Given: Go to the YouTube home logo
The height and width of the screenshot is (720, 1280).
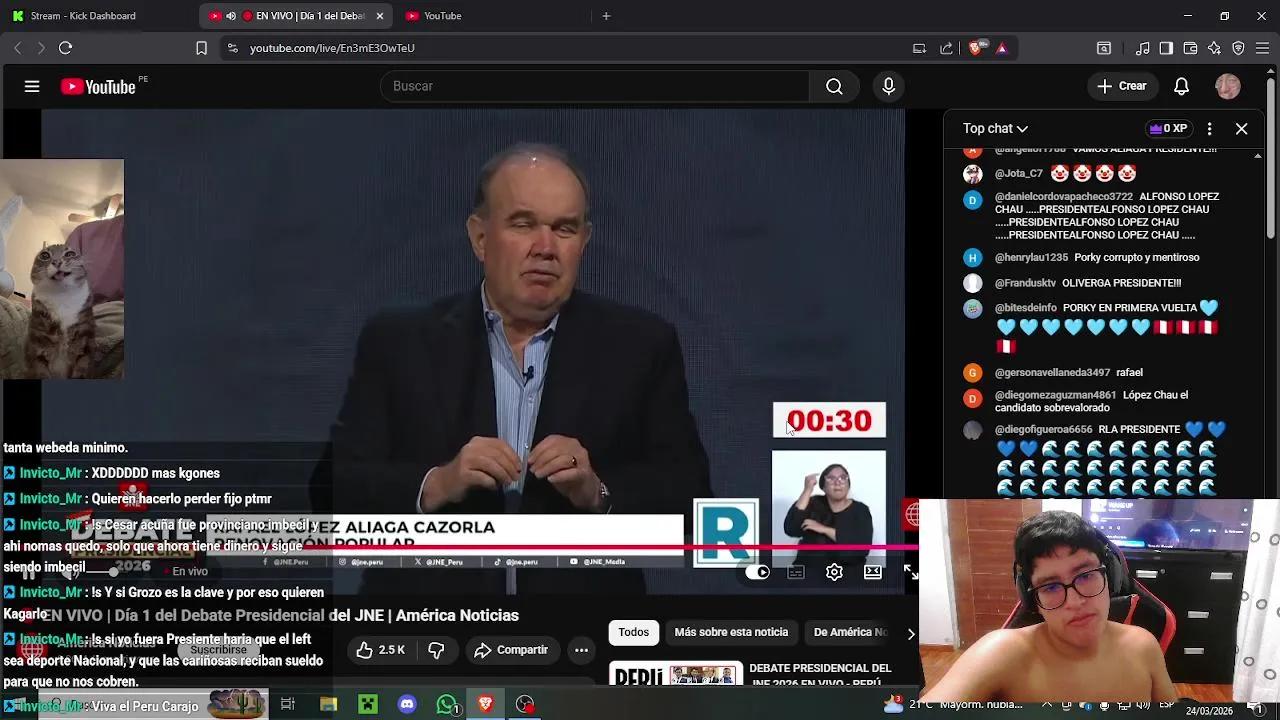Looking at the screenshot, I should point(98,87).
